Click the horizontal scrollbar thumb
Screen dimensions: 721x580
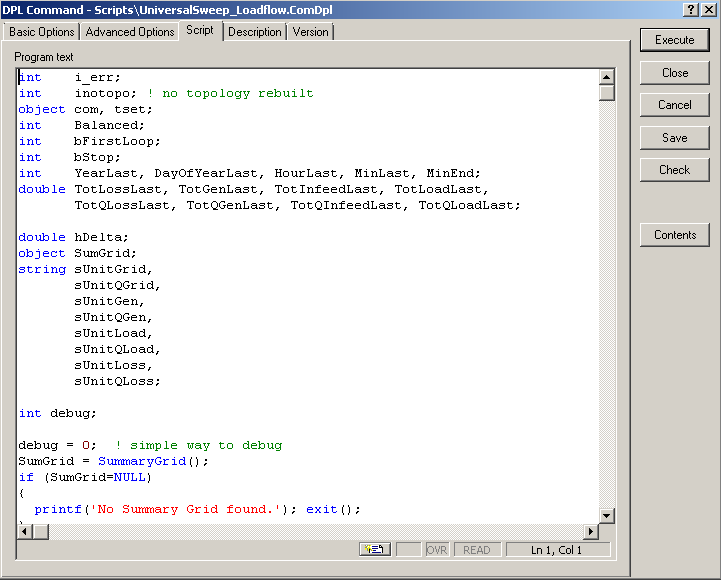(x=41, y=532)
